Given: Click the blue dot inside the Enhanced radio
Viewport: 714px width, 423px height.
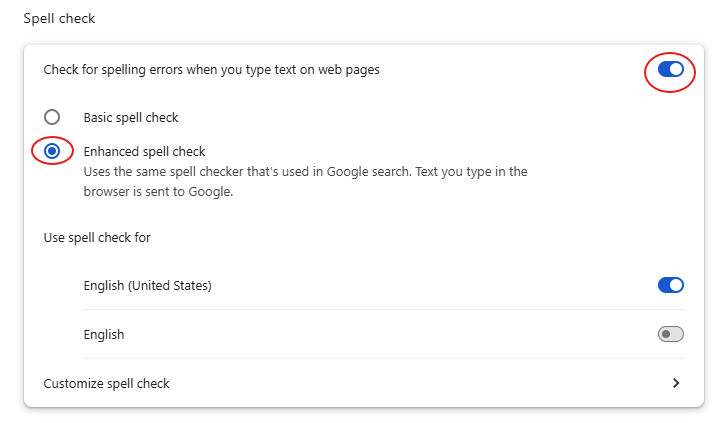Looking at the screenshot, I should [x=52, y=151].
